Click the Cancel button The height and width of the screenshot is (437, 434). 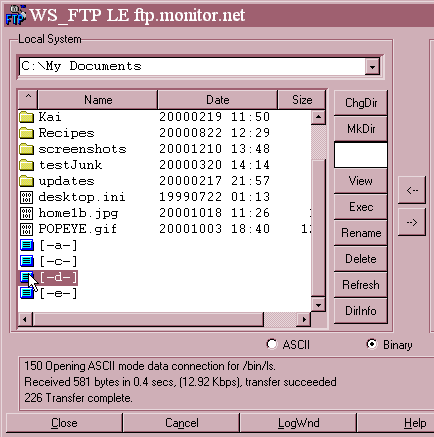point(182,423)
